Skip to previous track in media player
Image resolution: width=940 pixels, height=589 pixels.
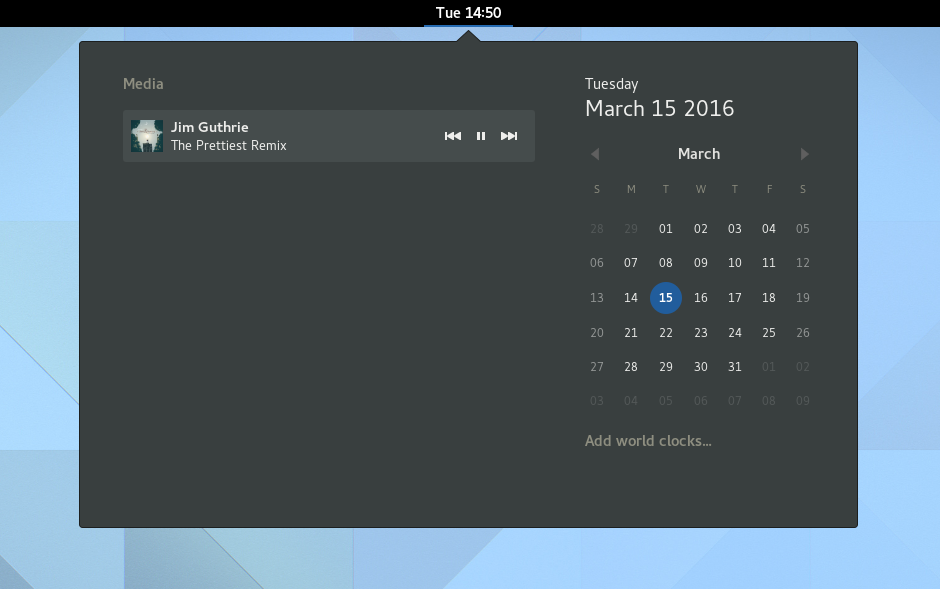[x=453, y=136]
